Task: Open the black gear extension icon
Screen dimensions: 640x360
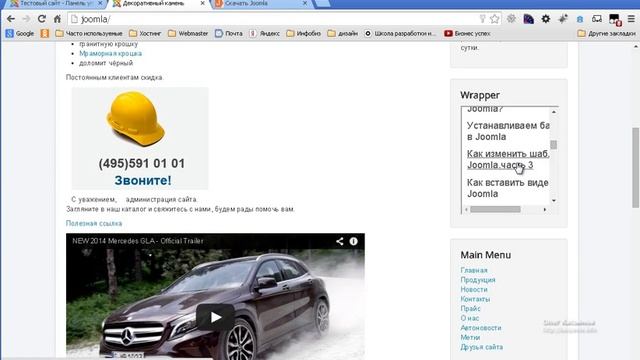Action: pos(546,19)
